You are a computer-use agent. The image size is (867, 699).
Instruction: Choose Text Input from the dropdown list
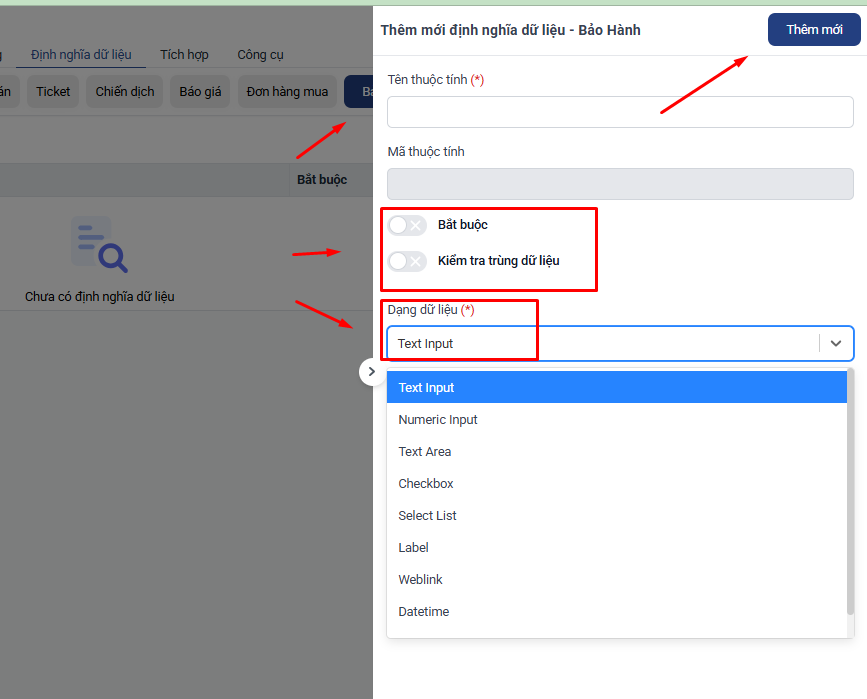[x=426, y=388]
